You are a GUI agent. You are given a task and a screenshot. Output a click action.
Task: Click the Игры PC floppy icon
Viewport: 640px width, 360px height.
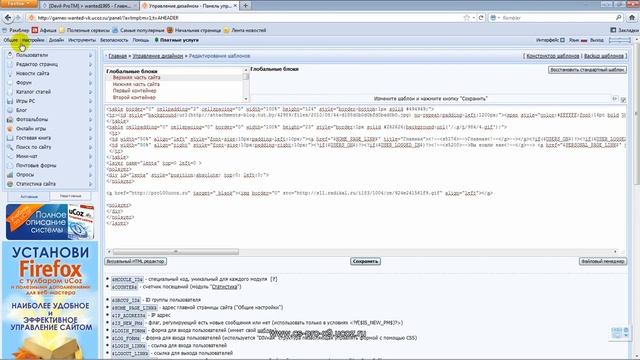pos(10,101)
